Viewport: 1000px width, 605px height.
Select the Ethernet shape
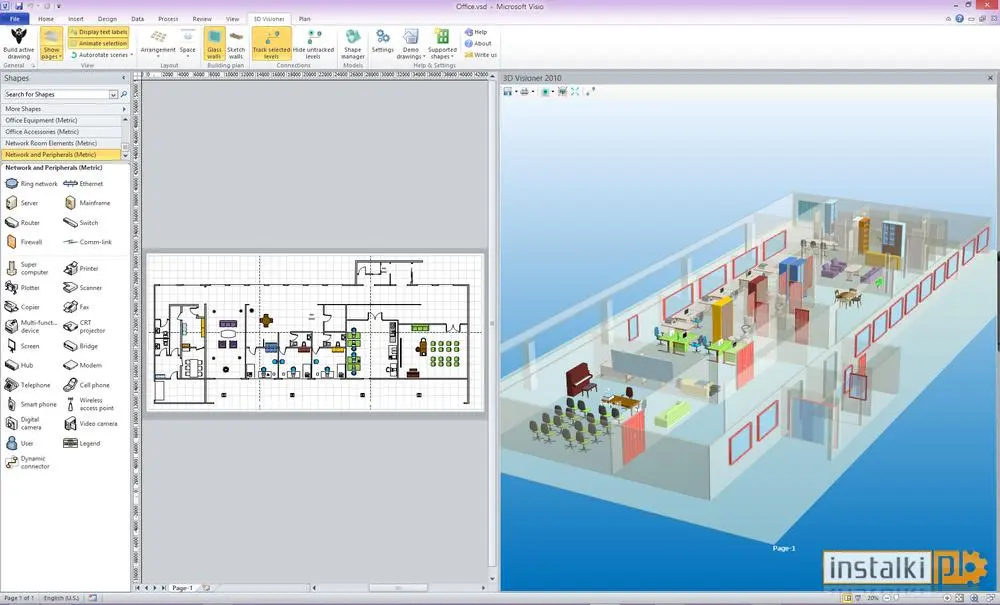(83, 184)
